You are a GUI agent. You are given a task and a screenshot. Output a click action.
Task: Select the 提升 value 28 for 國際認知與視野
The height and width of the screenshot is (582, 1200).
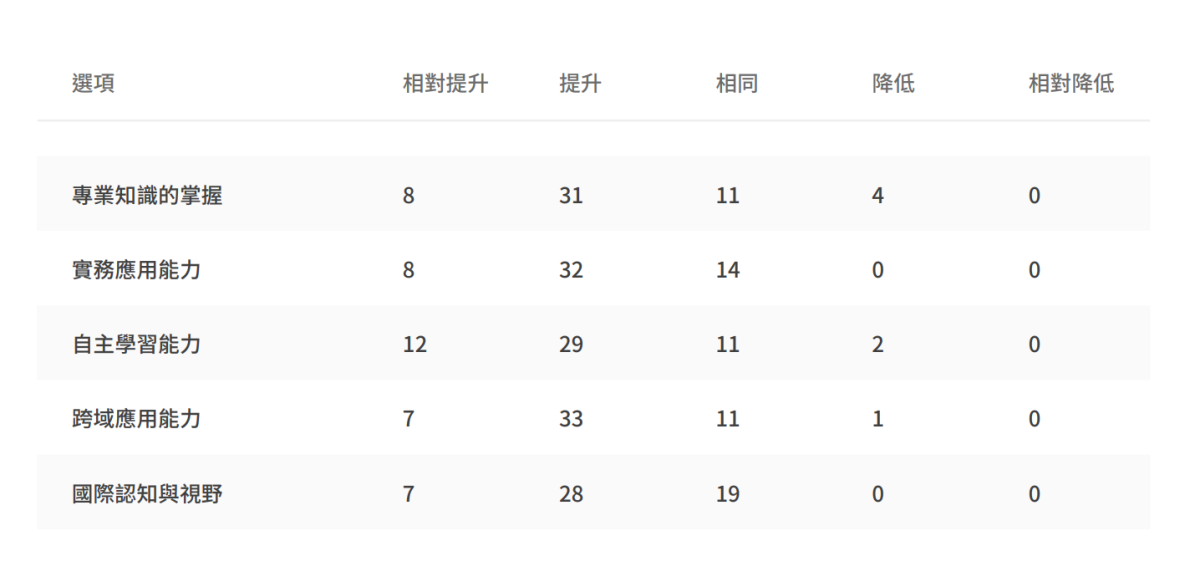coord(571,494)
